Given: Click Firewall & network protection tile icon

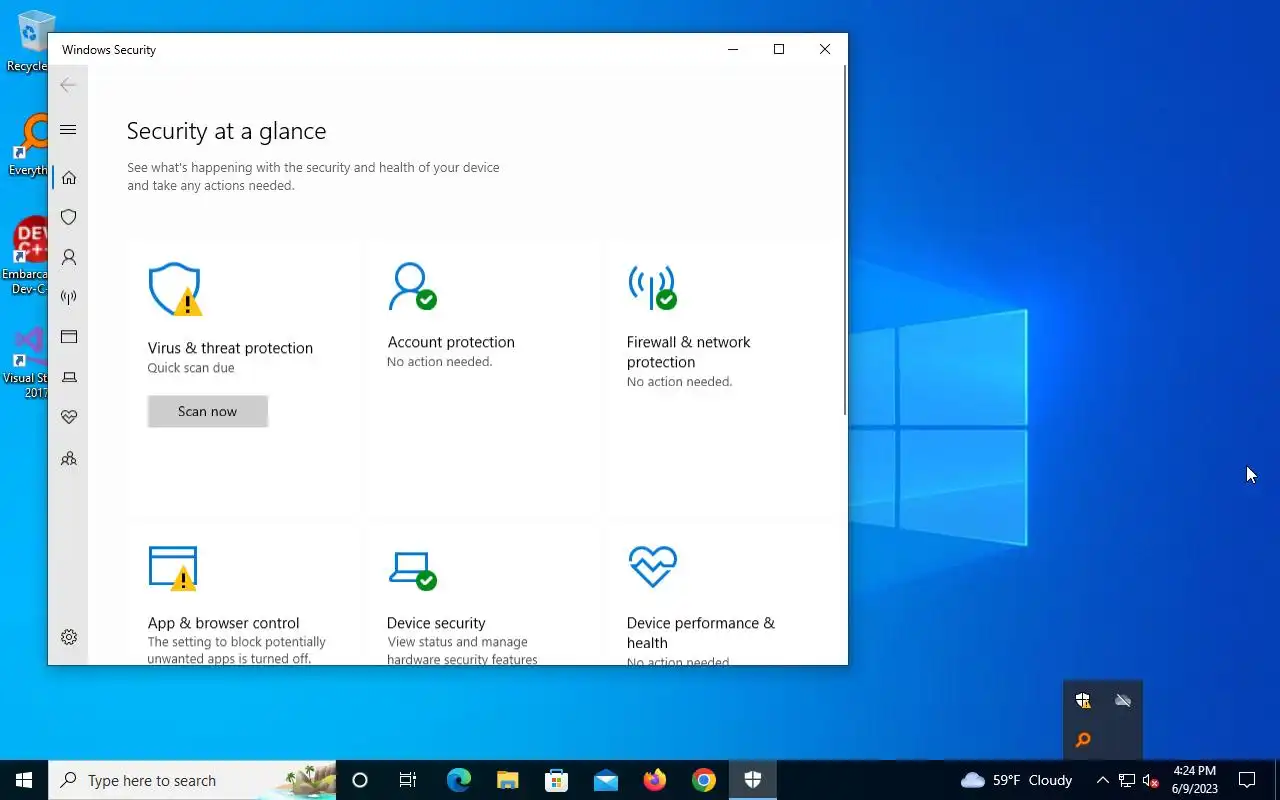Looking at the screenshot, I should coord(652,287).
